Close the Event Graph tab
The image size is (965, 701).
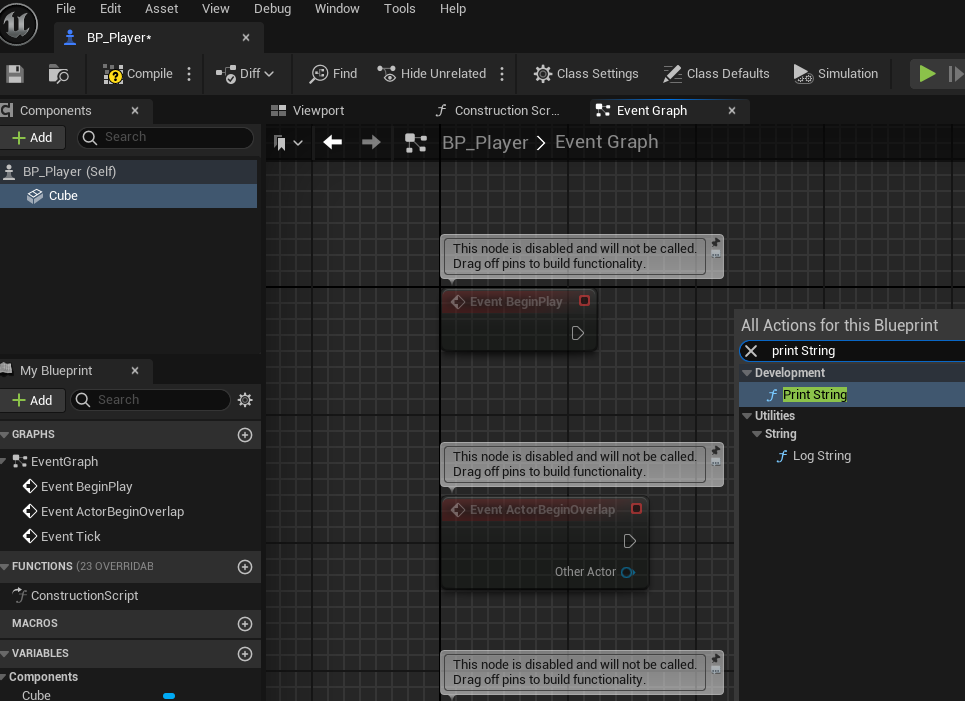[x=732, y=111]
